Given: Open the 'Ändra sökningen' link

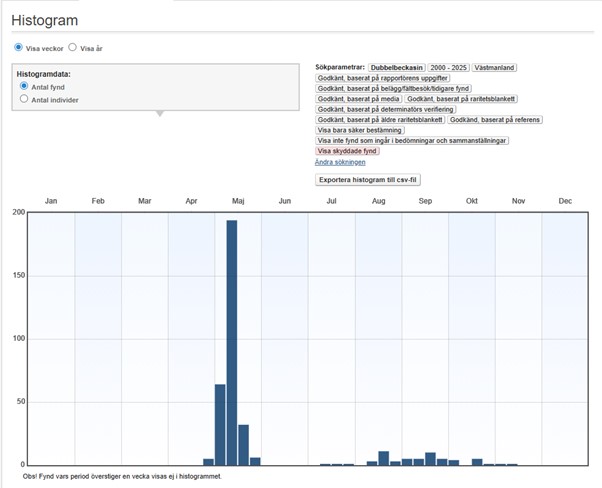Looking at the screenshot, I should click(340, 161).
